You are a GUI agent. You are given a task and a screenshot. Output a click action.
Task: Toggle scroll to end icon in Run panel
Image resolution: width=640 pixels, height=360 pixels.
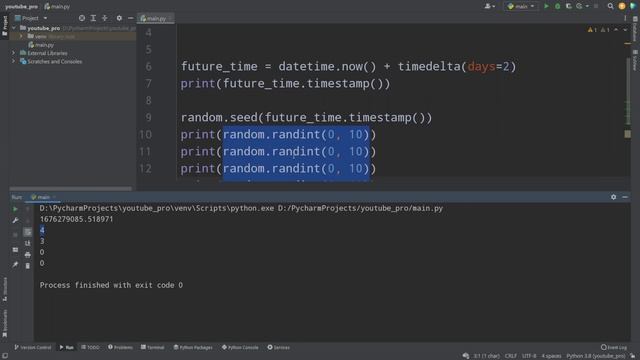(28, 243)
